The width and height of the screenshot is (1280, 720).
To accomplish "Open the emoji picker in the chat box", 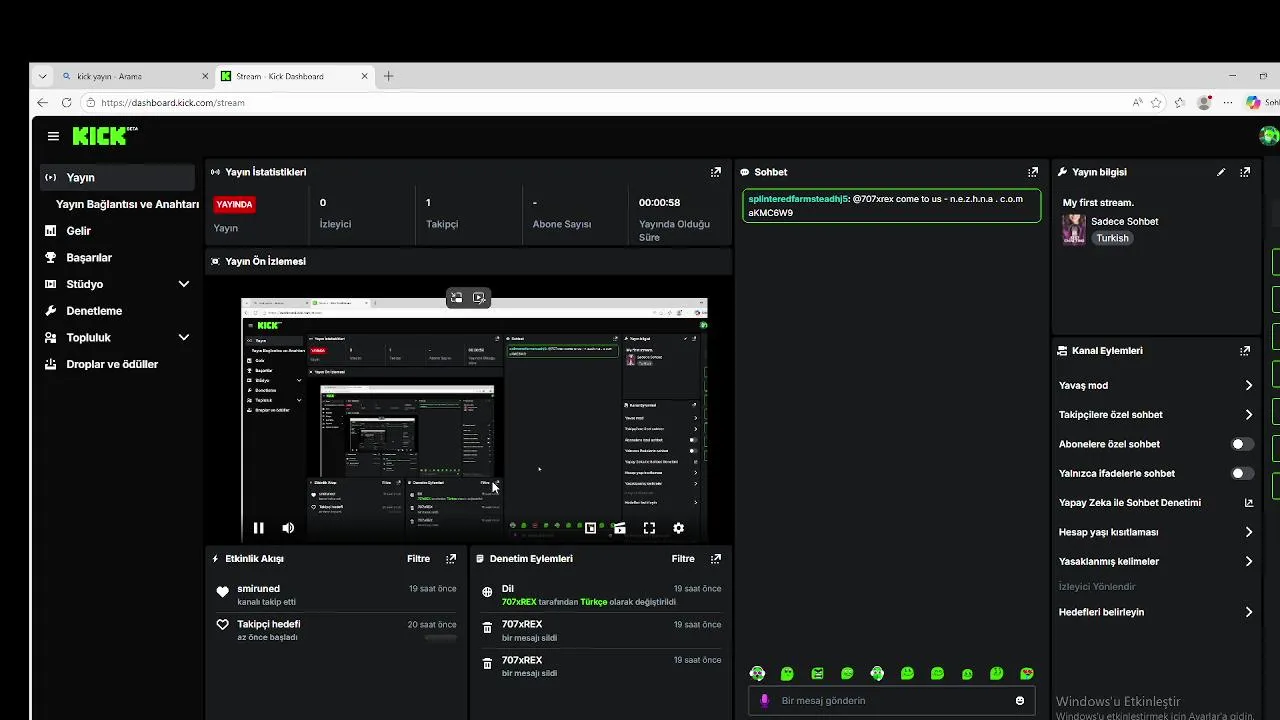I will pos(1020,701).
